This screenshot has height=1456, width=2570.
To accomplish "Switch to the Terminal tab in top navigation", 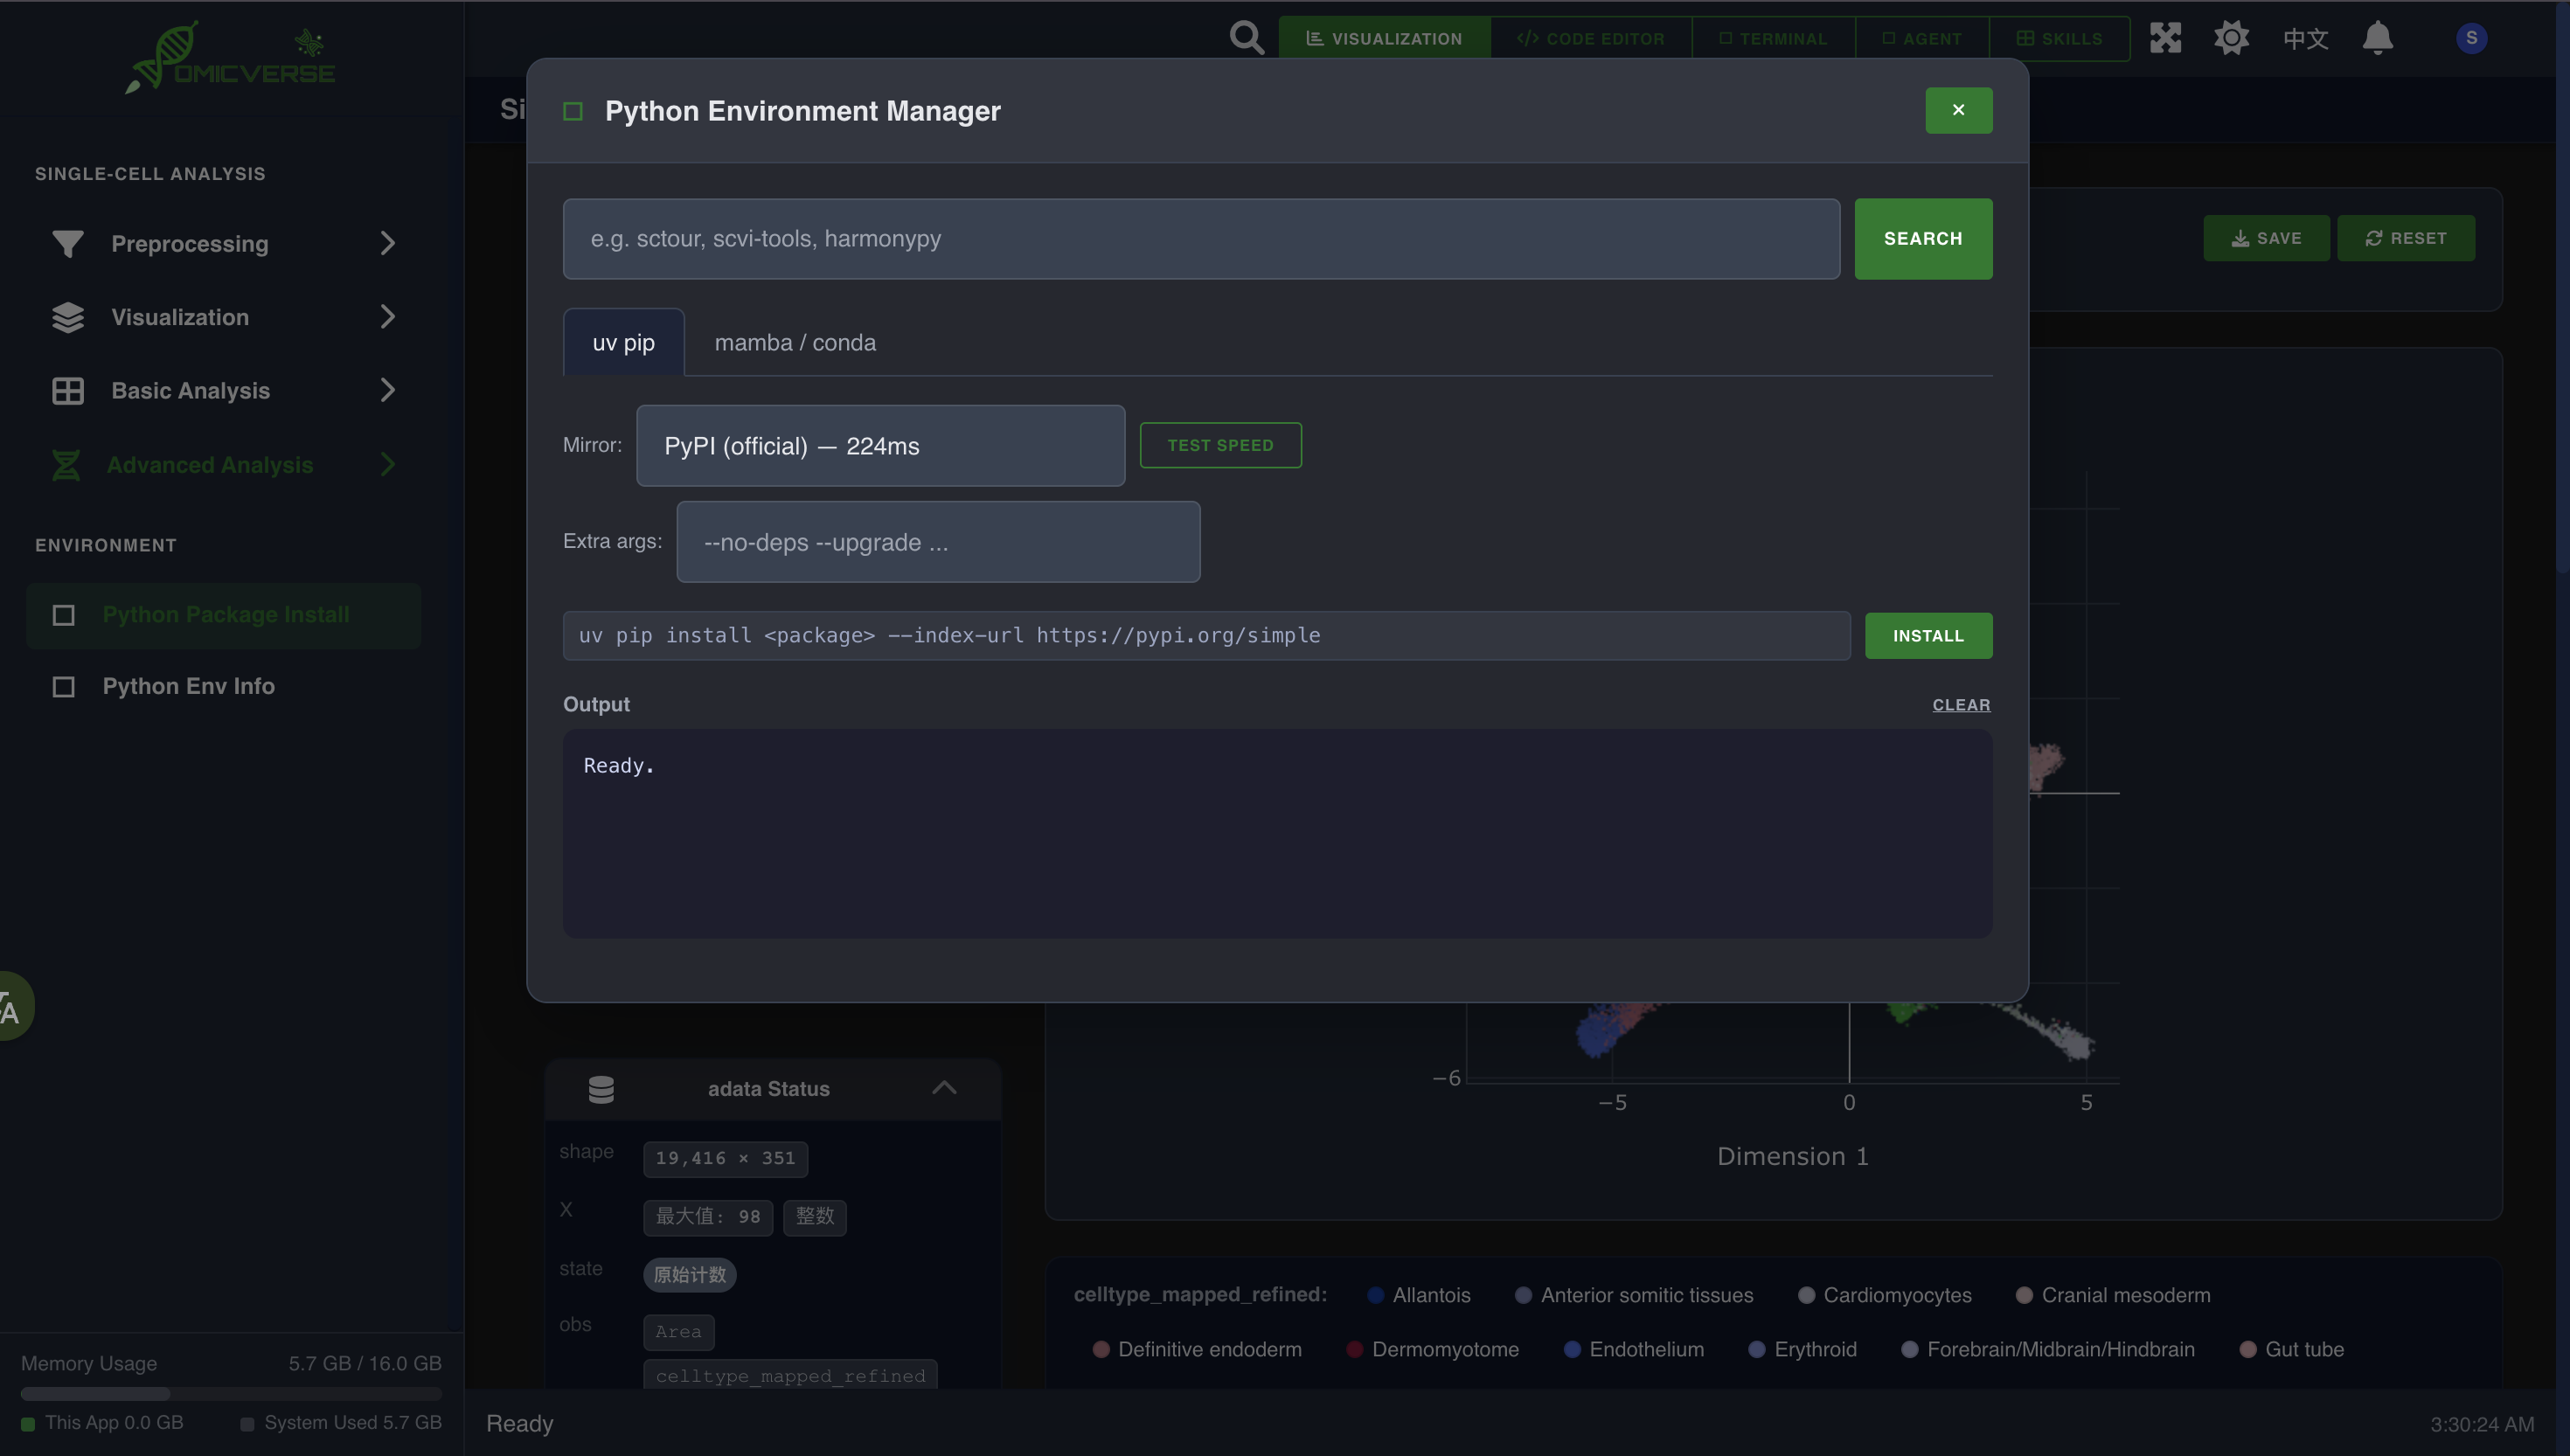I will [1772, 37].
